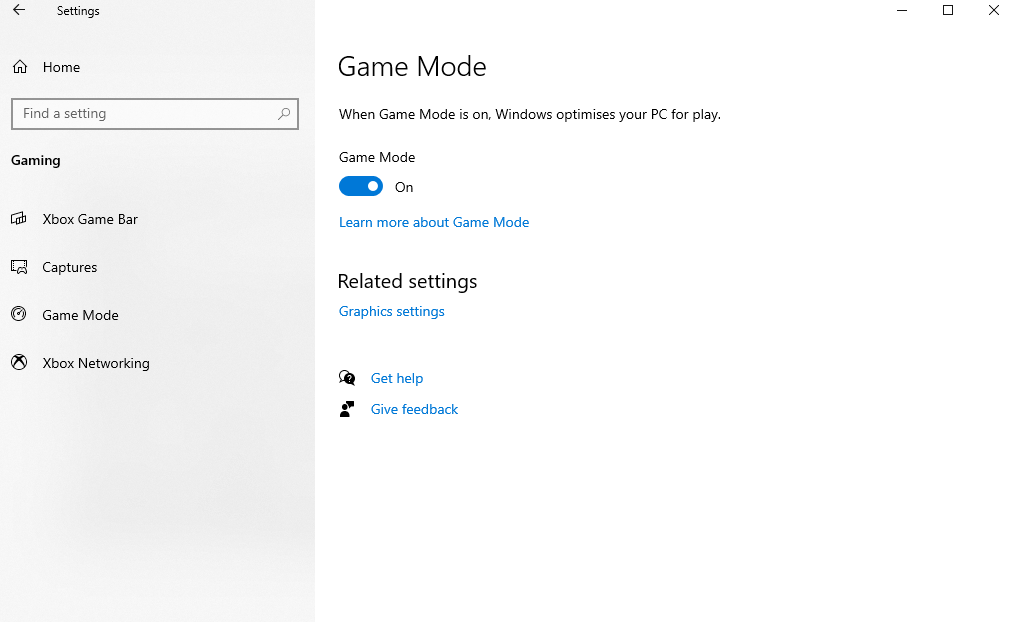
Task: Maximize the Settings window
Action: (948, 11)
